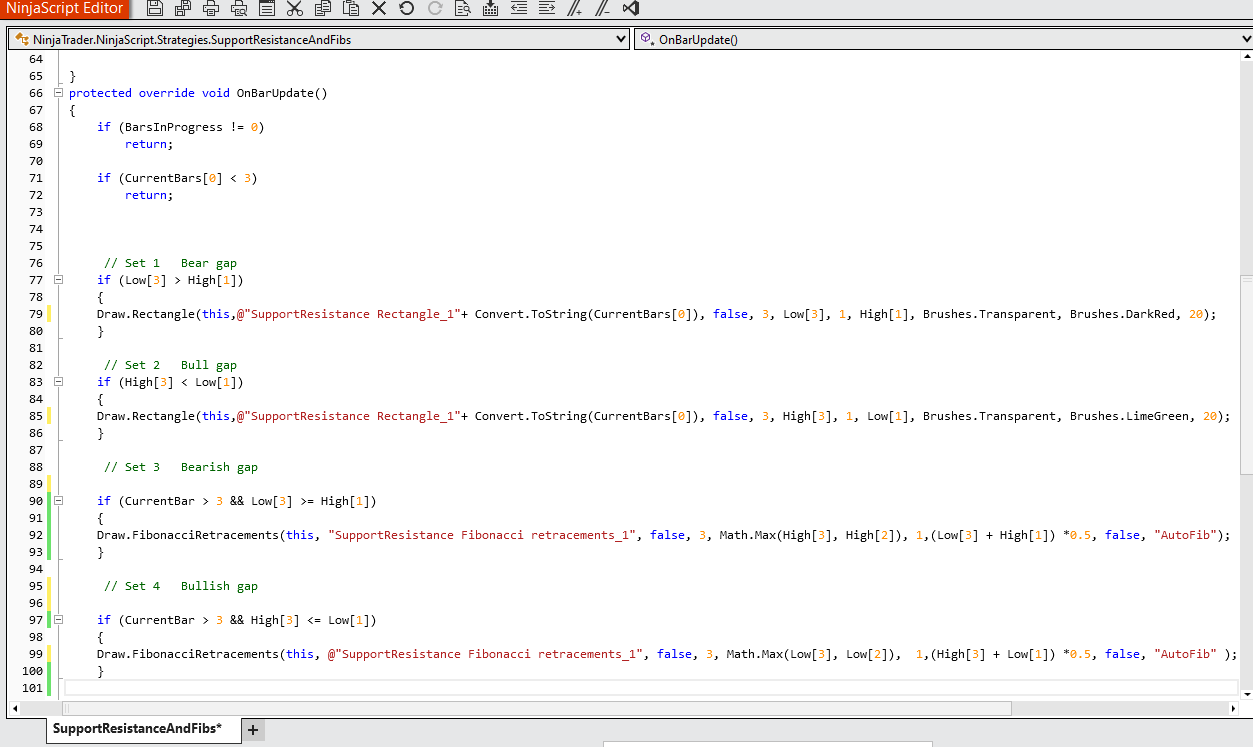This screenshot has height=747, width=1253.
Task: Open Print Preview icon
Action: [x=239, y=9]
